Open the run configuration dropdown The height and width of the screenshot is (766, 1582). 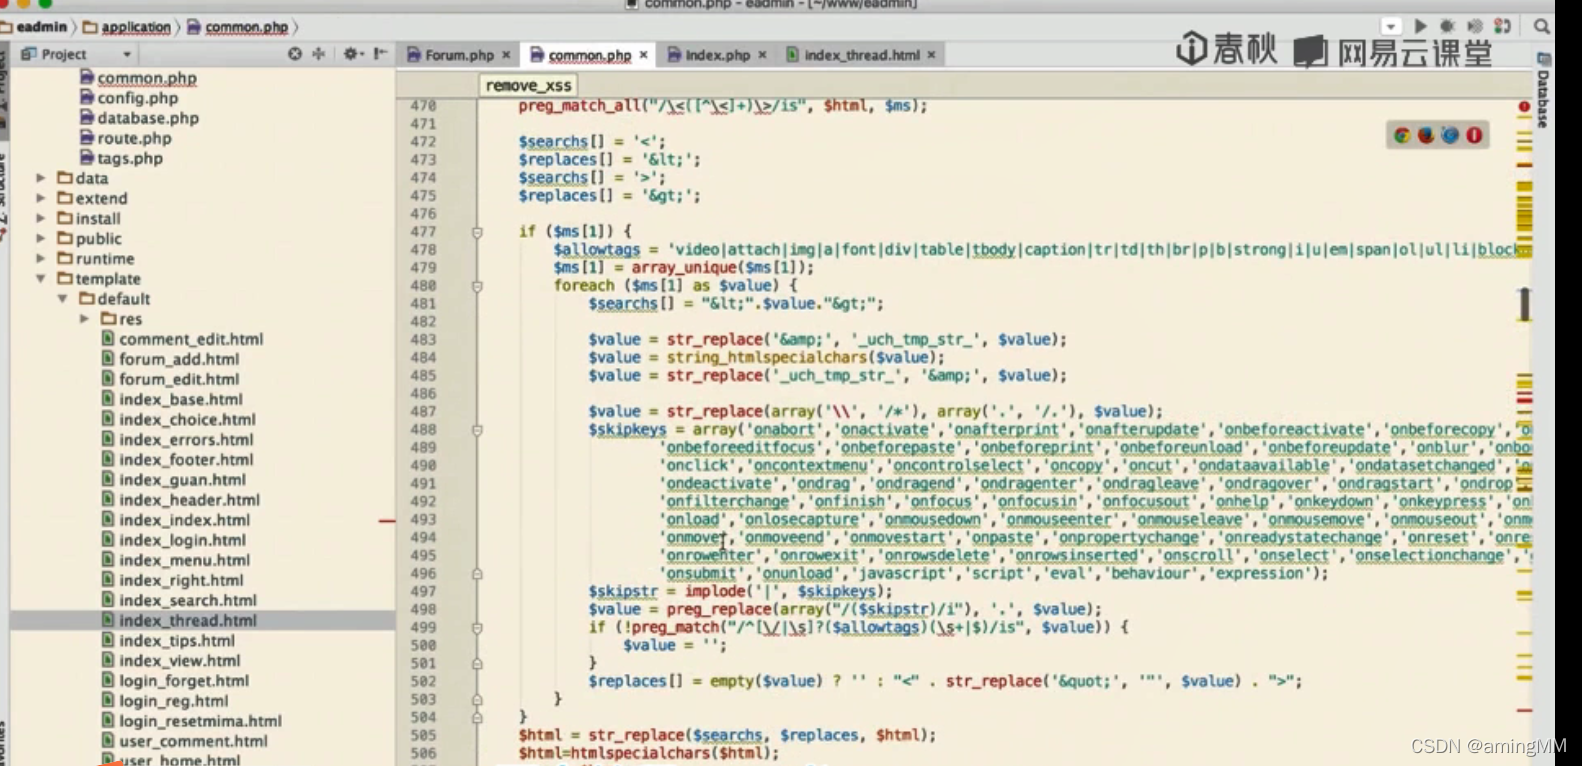1391,26
